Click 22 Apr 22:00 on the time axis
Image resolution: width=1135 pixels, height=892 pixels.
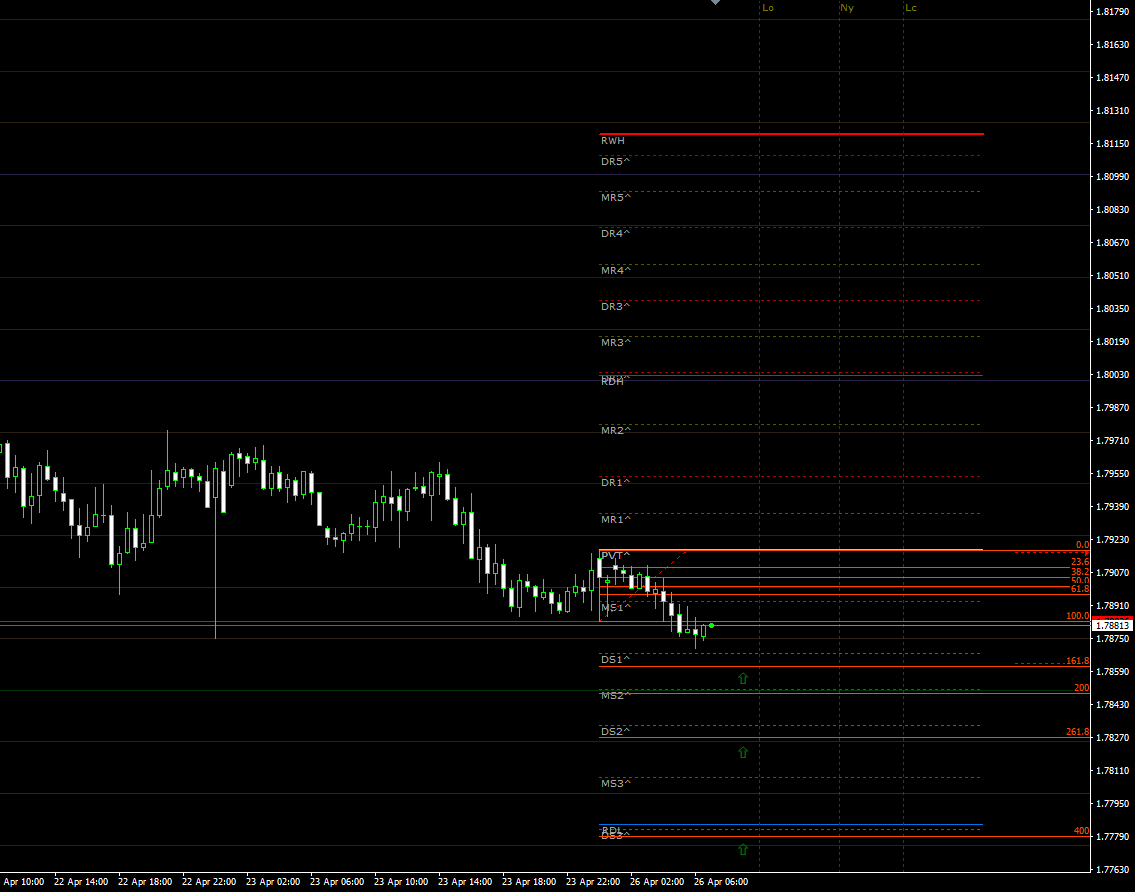point(209,882)
